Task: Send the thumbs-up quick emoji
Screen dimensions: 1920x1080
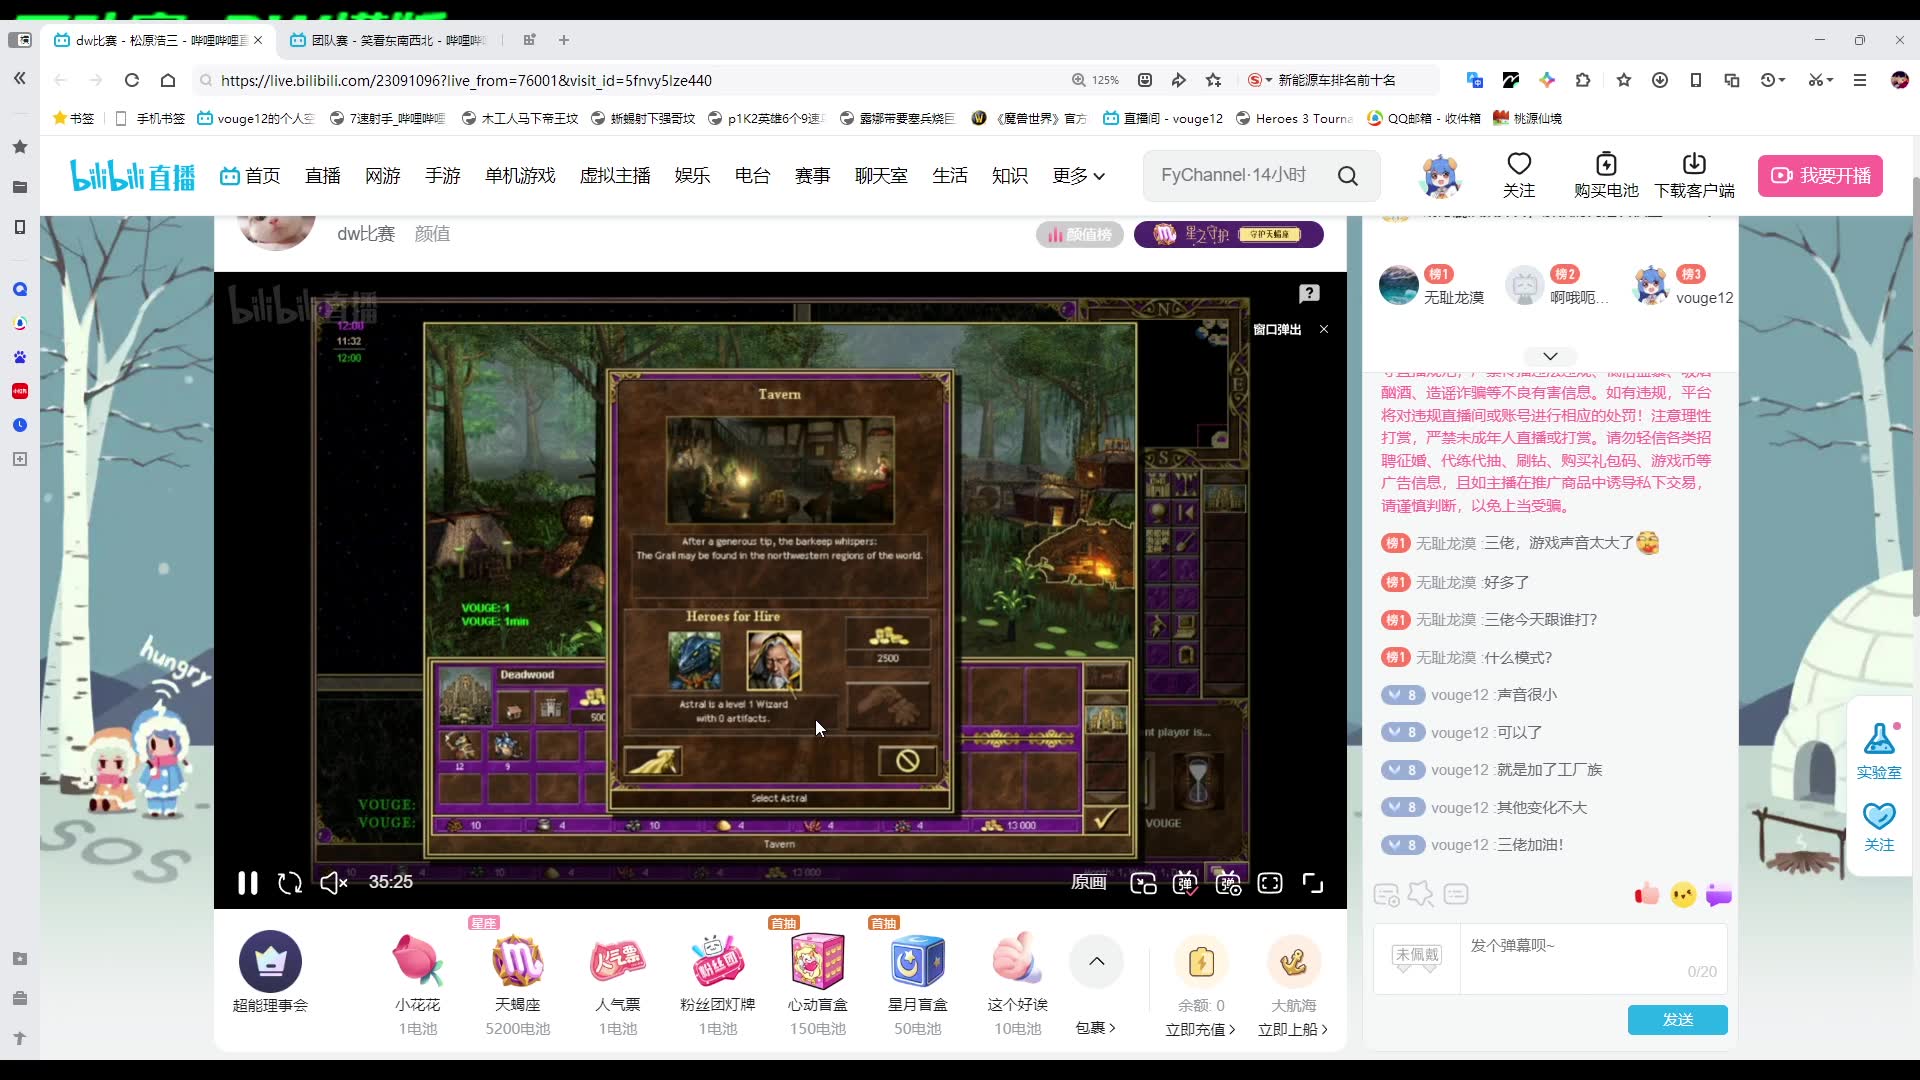Action: tap(1646, 894)
